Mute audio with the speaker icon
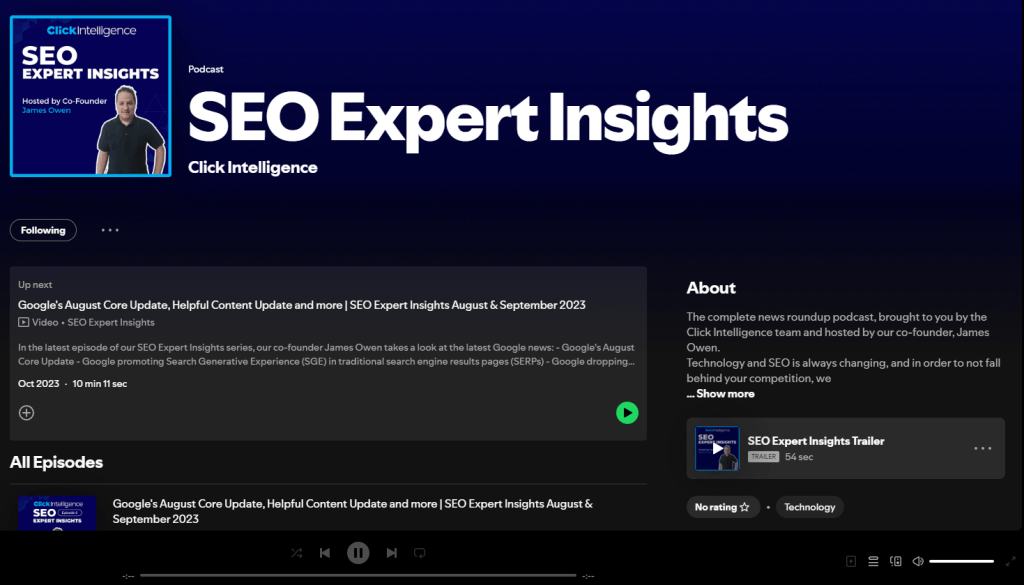Viewport: 1024px width, 585px height. [x=918, y=561]
